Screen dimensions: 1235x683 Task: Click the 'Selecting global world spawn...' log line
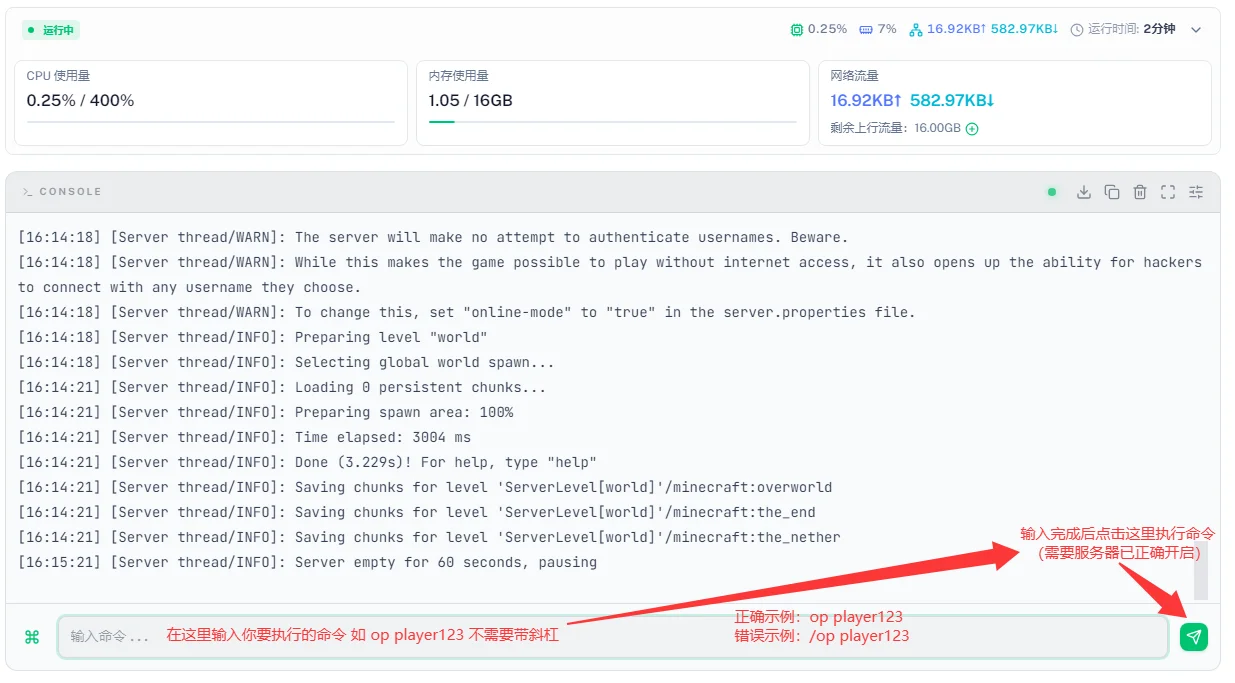click(x=286, y=362)
